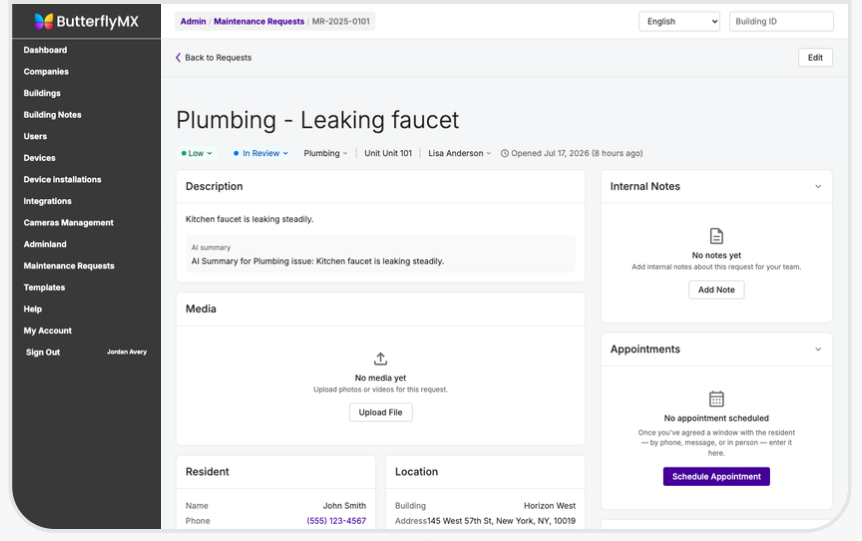
Task: Open the English language selector
Action: pos(679,21)
